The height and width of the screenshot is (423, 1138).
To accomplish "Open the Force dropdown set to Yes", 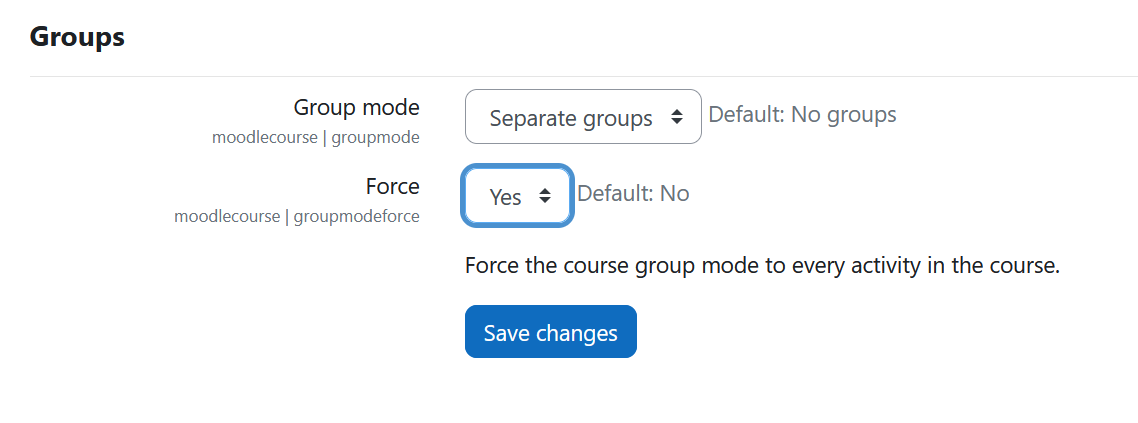I will 517,196.
